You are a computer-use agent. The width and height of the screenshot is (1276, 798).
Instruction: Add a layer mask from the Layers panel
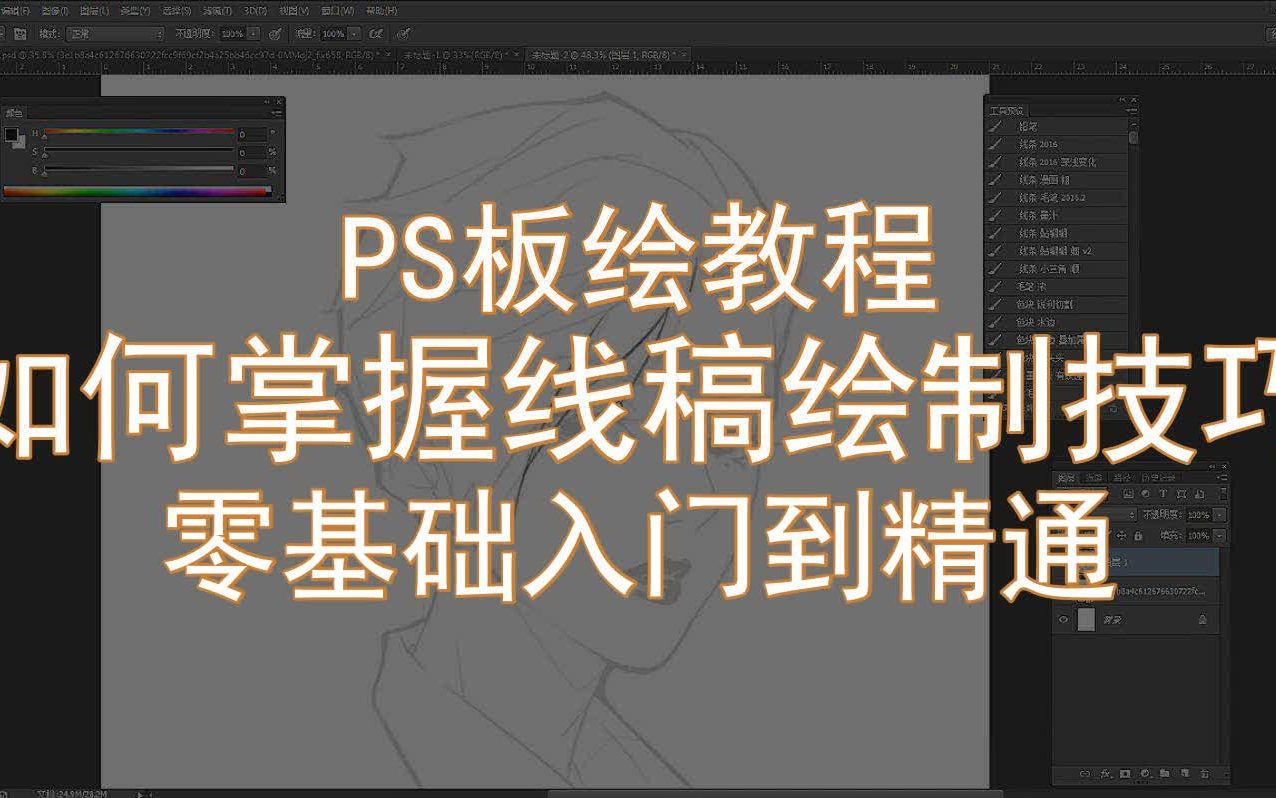[x=1123, y=773]
